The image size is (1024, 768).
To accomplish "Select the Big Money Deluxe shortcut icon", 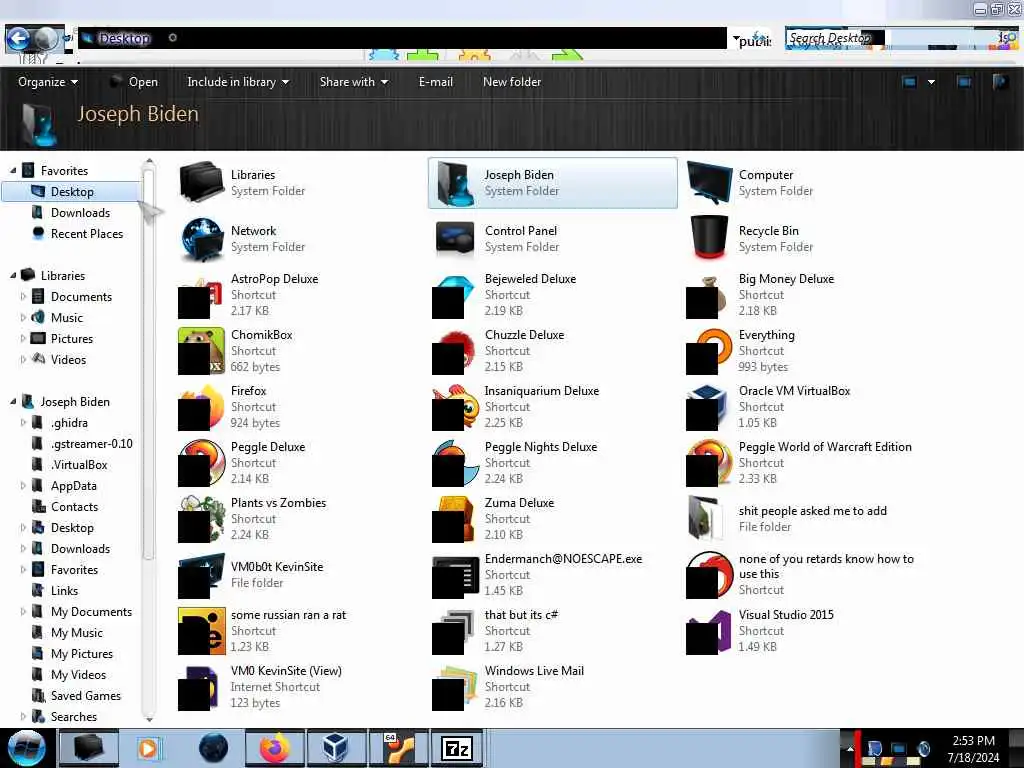I will pos(709,295).
